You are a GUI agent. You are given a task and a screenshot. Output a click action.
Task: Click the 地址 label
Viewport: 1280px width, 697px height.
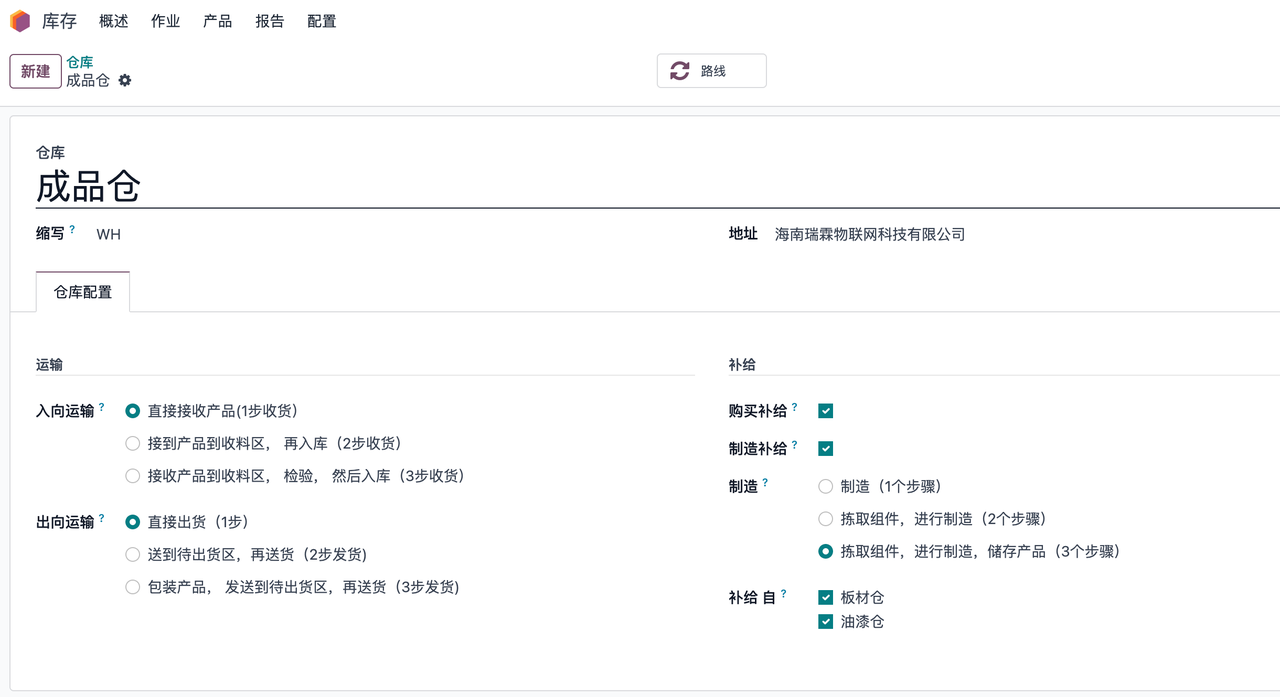[x=743, y=234]
